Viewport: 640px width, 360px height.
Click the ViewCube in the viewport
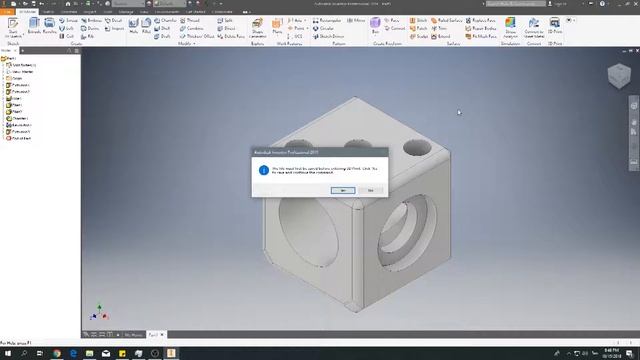tap(619, 76)
